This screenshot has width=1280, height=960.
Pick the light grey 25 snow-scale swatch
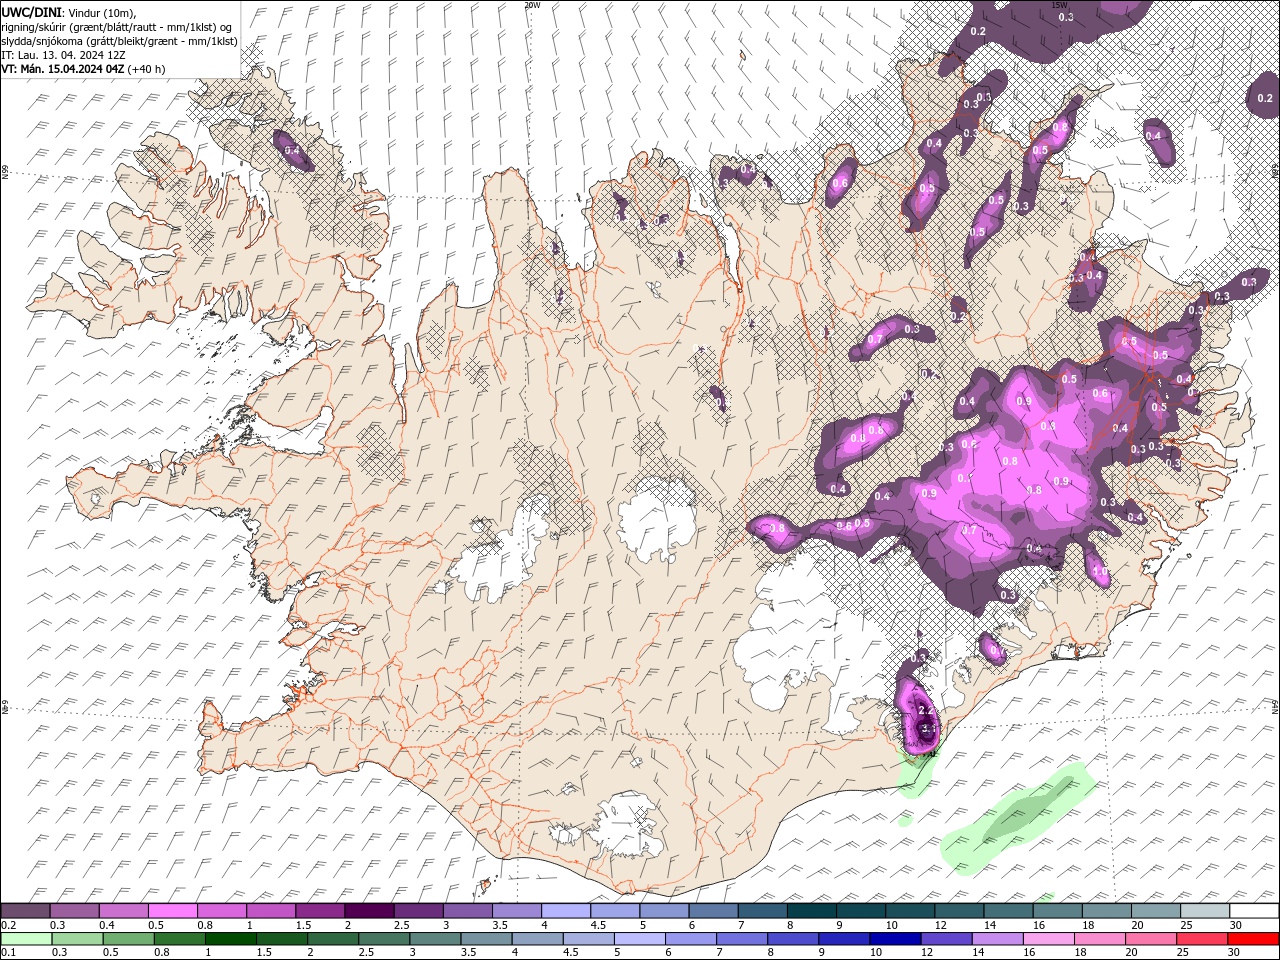point(1203,911)
